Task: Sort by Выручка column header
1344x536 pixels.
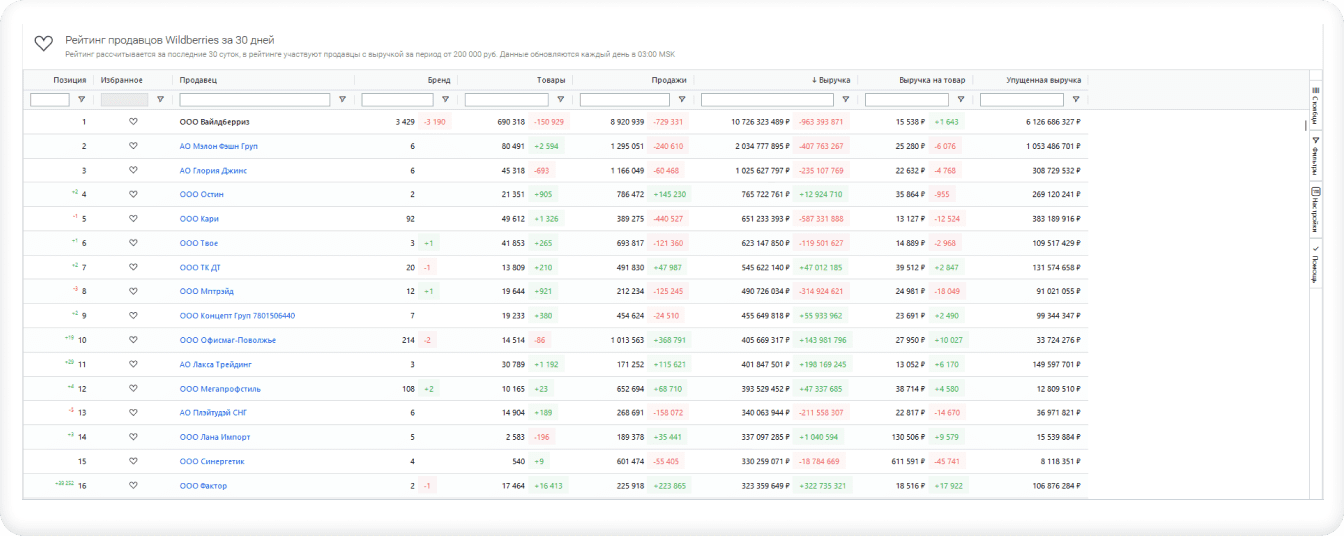Action: click(830, 80)
